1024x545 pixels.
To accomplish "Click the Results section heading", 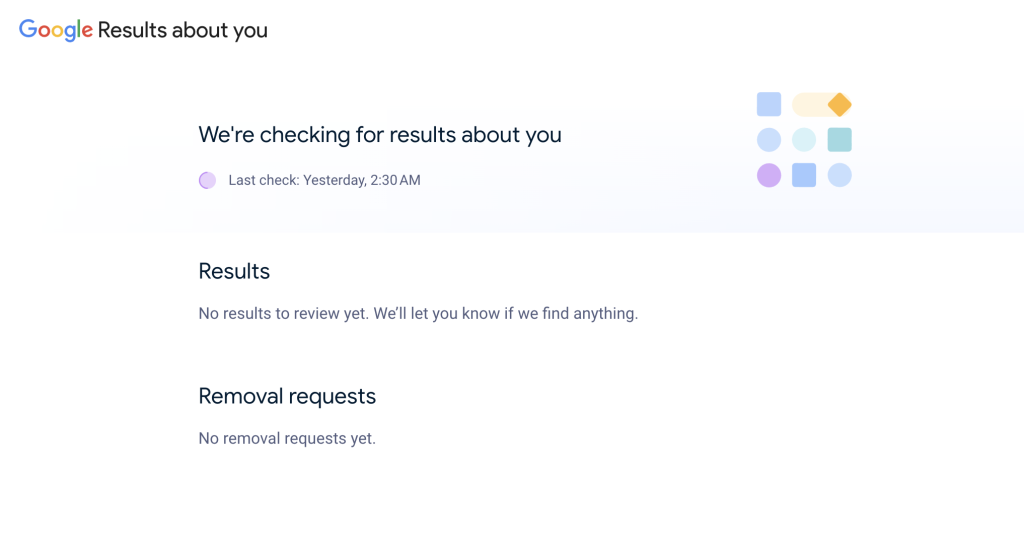I will coord(234,271).
